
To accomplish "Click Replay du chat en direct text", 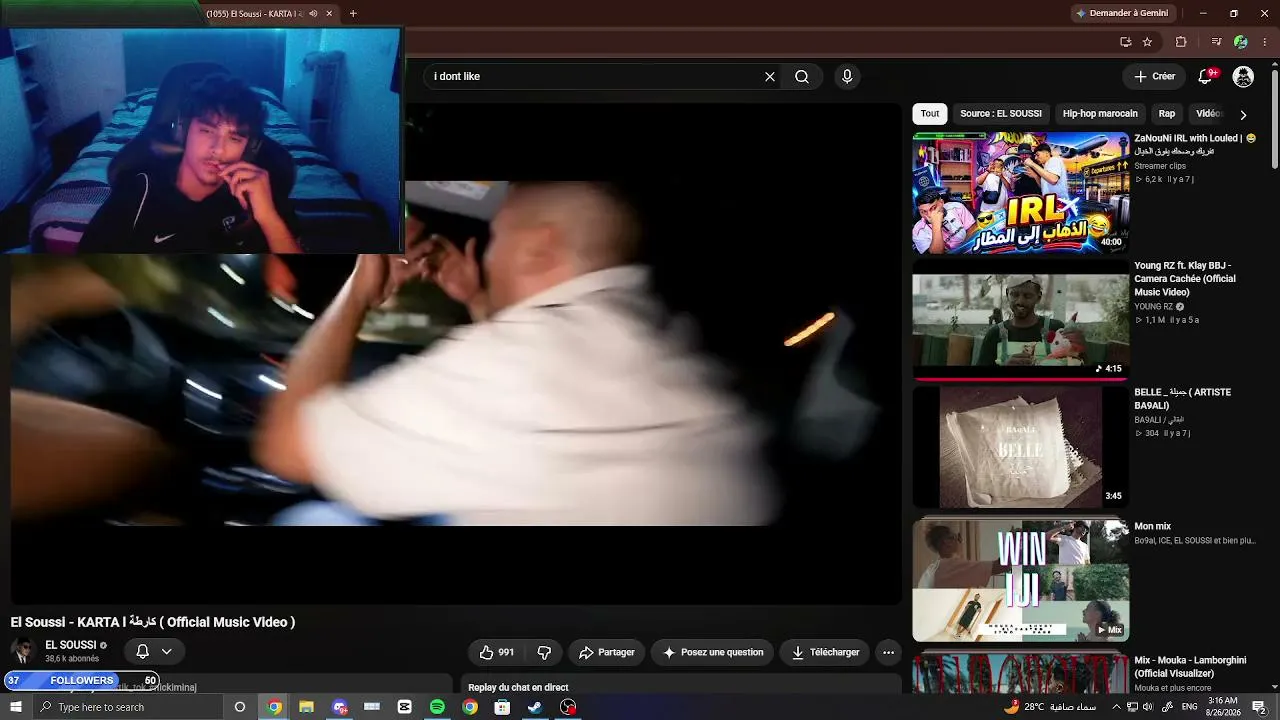I will 518,688.
